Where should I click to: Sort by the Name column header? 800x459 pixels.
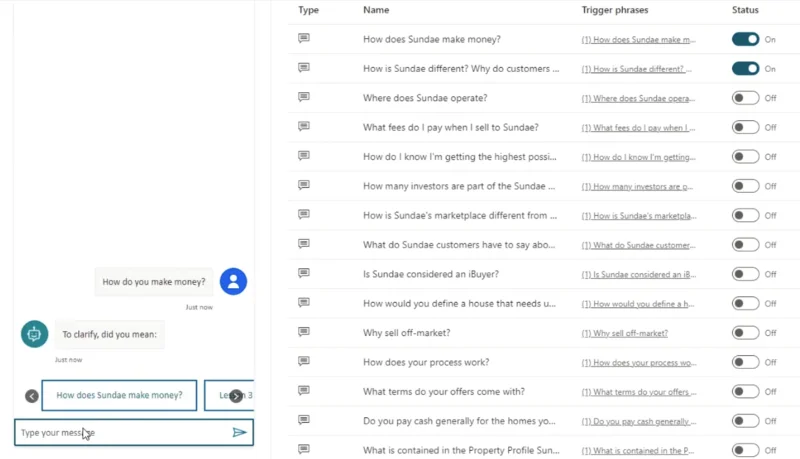tap(376, 10)
